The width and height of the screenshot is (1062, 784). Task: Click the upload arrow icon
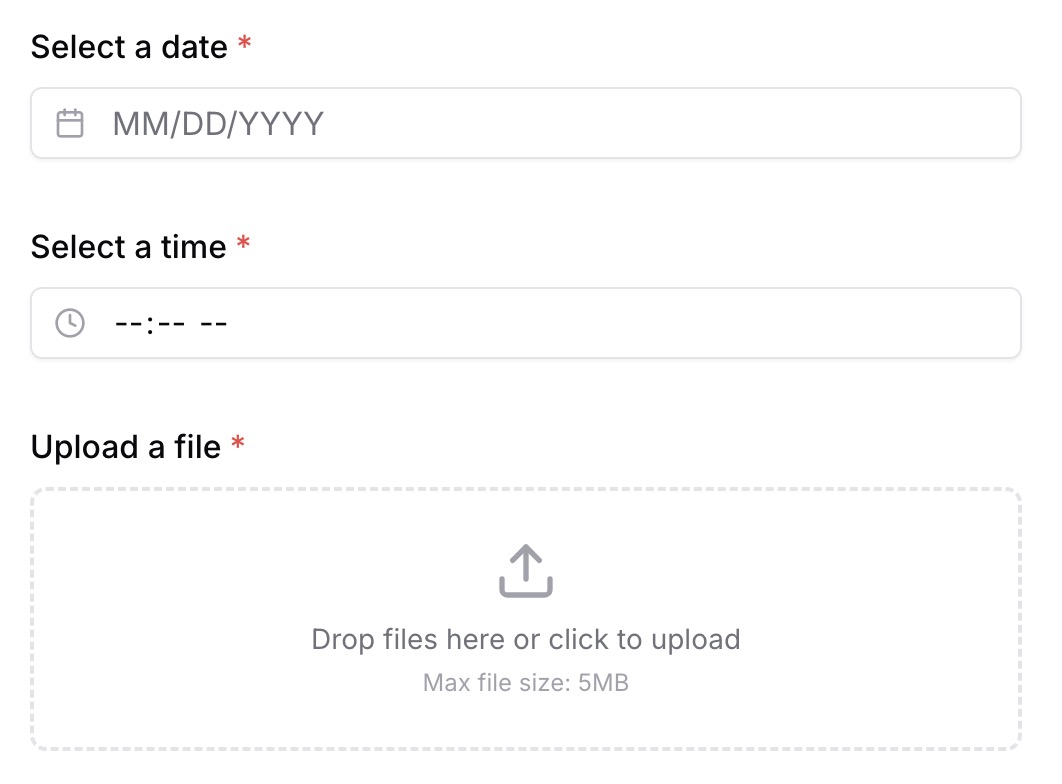[526, 571]
